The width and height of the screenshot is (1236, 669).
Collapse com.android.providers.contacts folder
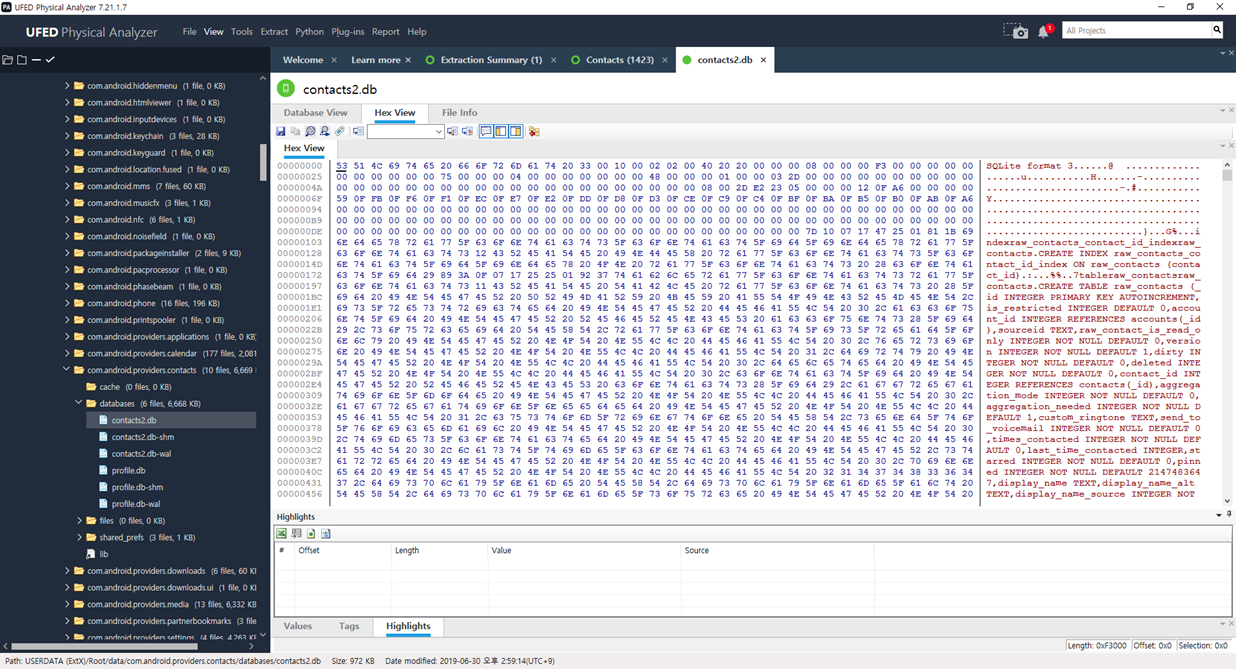67,370
